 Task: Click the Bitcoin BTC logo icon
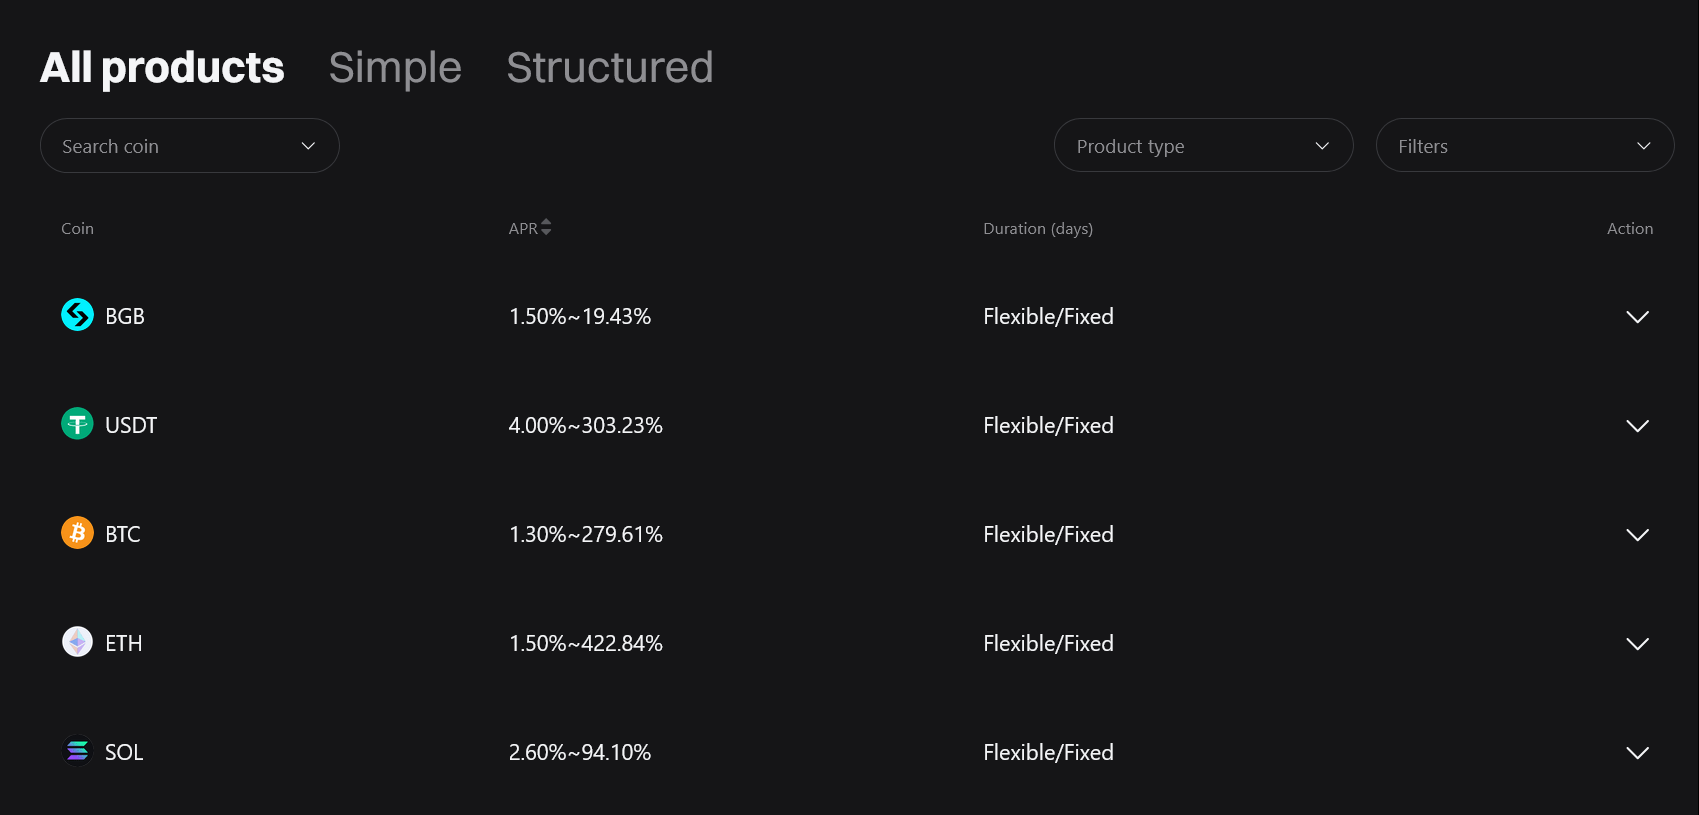(77, 533)
